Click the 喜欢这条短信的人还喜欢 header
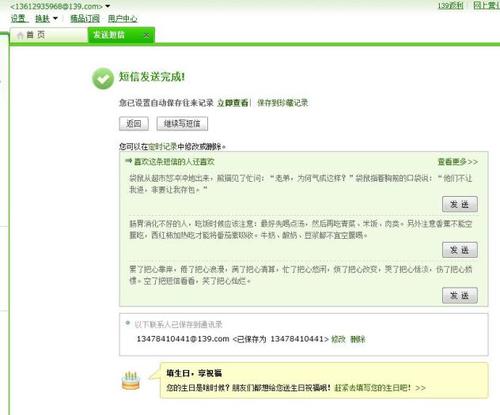Image resolution: width=500 pixels, height=415 pixels. coord(174,162)
